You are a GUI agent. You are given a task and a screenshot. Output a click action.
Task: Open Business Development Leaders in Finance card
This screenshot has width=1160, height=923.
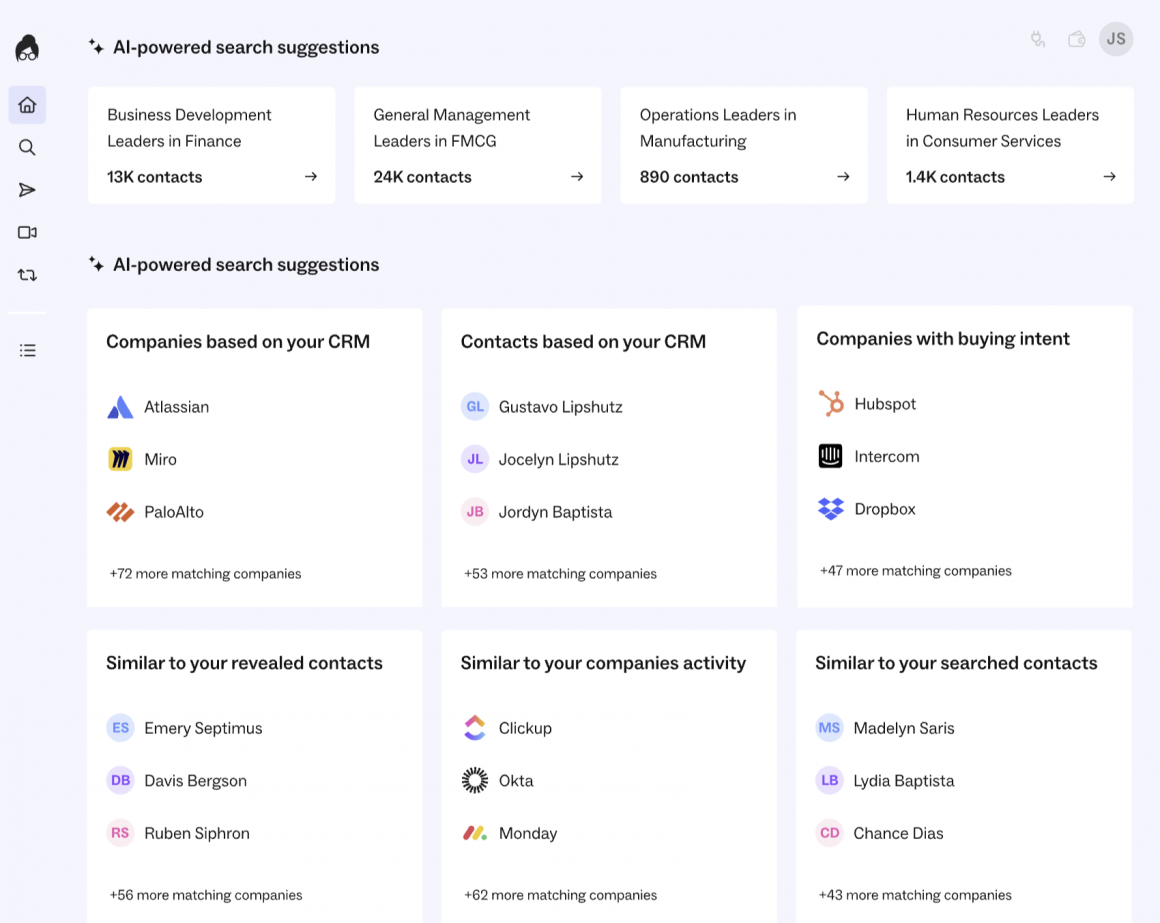tap(211, 145)
